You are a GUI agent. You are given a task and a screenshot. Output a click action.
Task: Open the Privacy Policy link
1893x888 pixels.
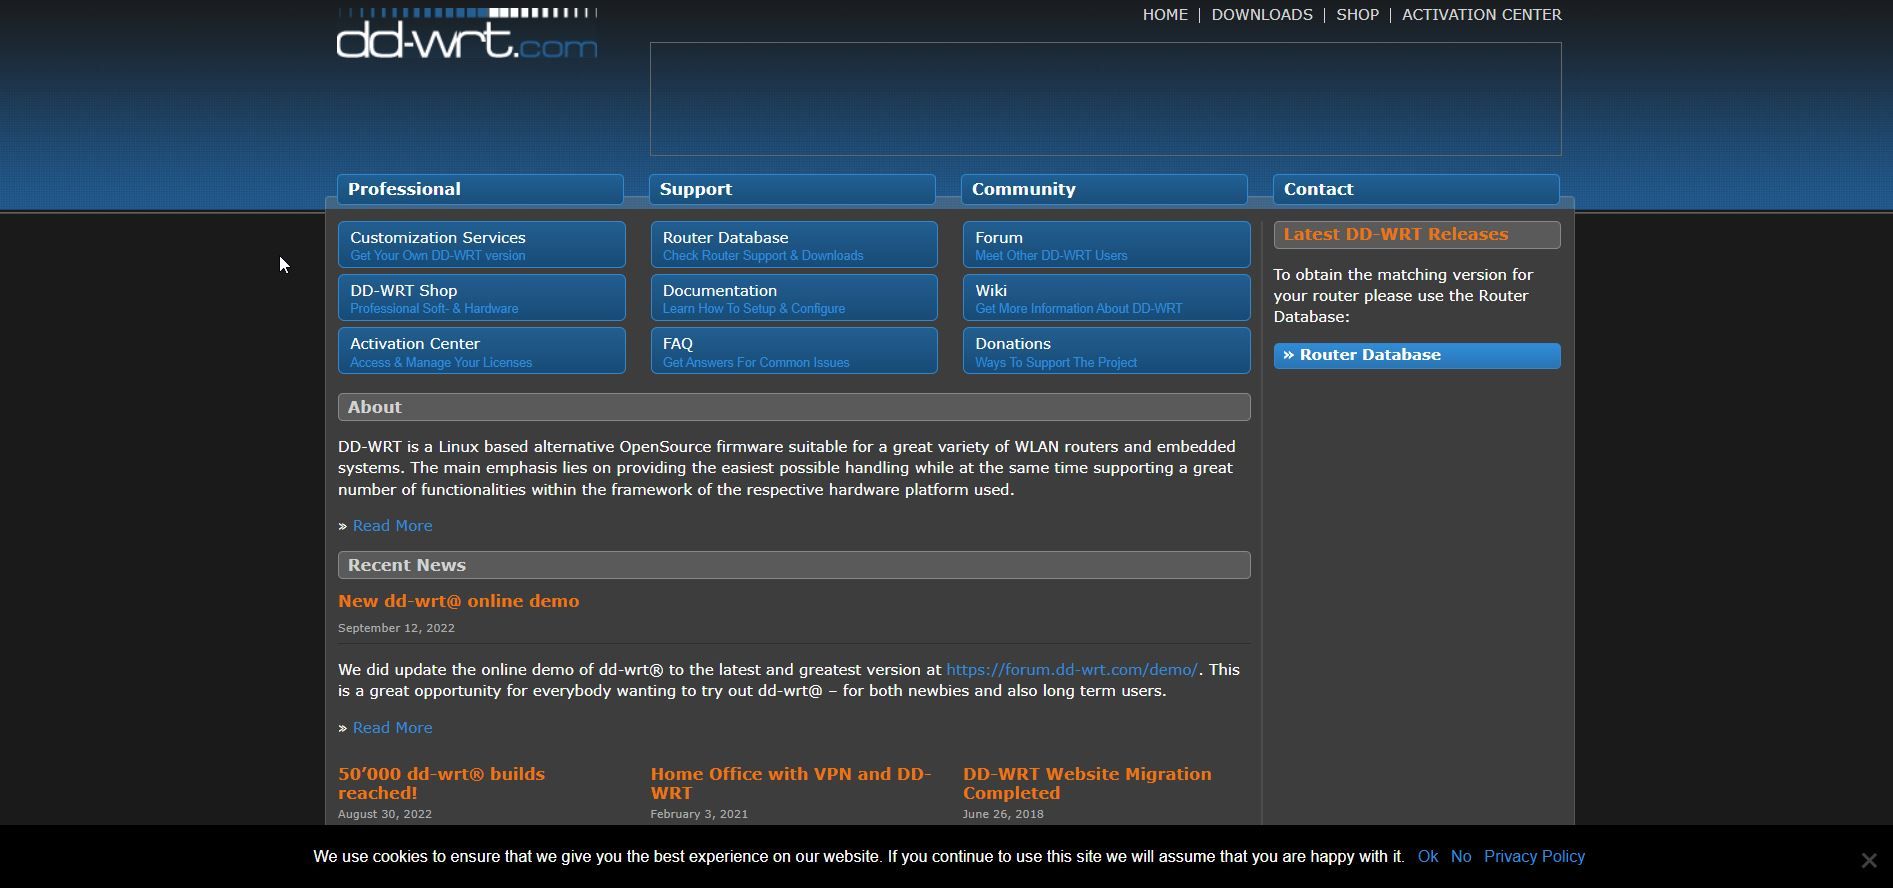[1534, 857]
